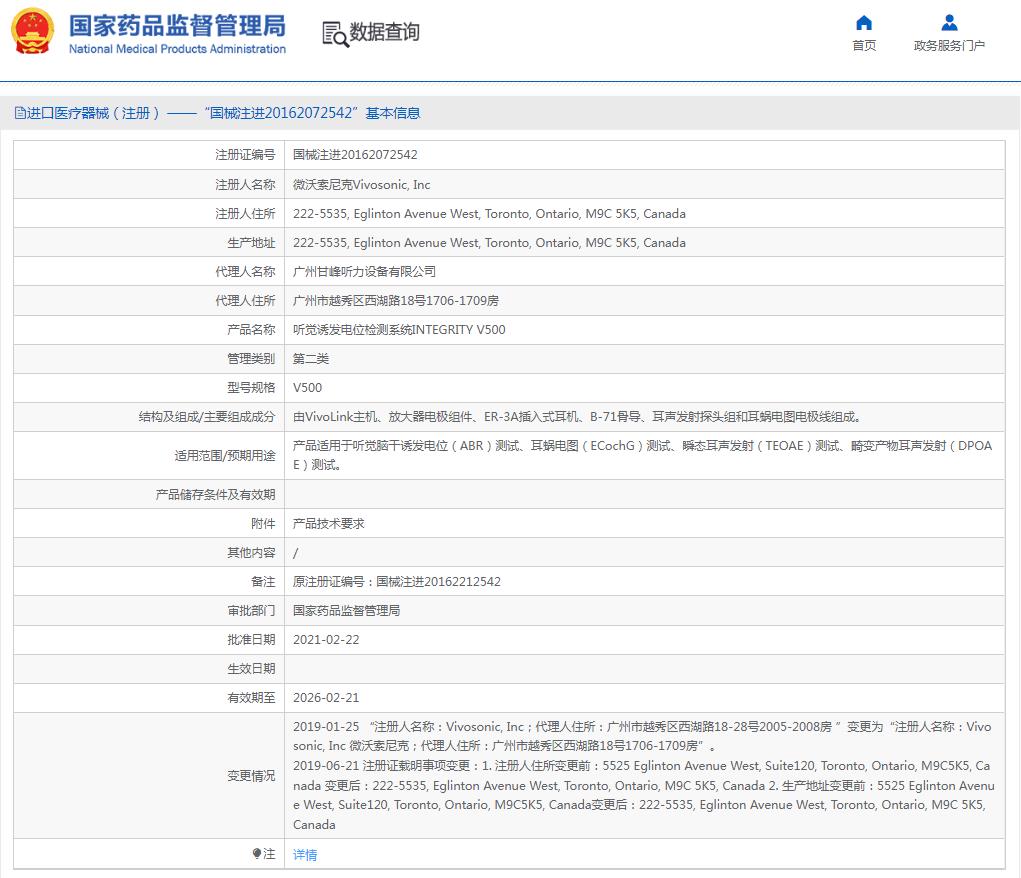The width and height of the screenshot is (1021, 878).
Task: Click 产品技术要求 attachment text
Action: (x=329, y=524)
